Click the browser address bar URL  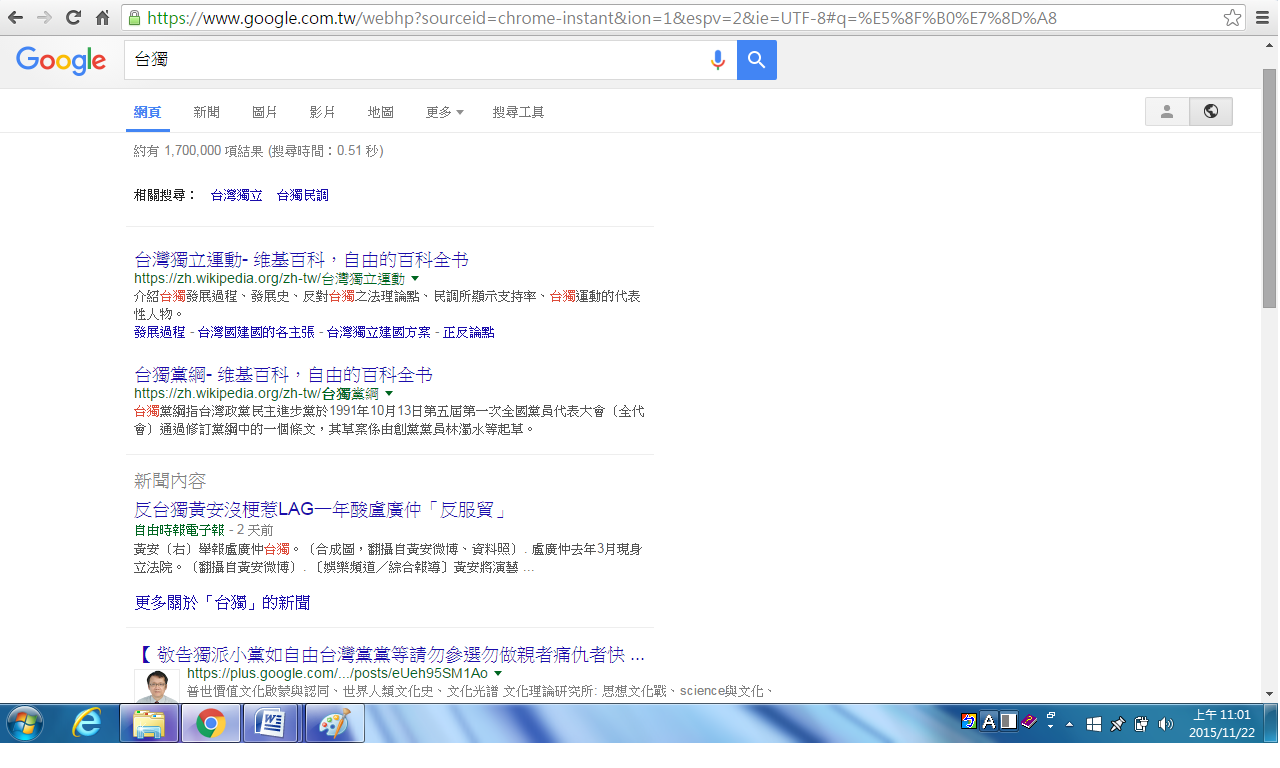602,18
